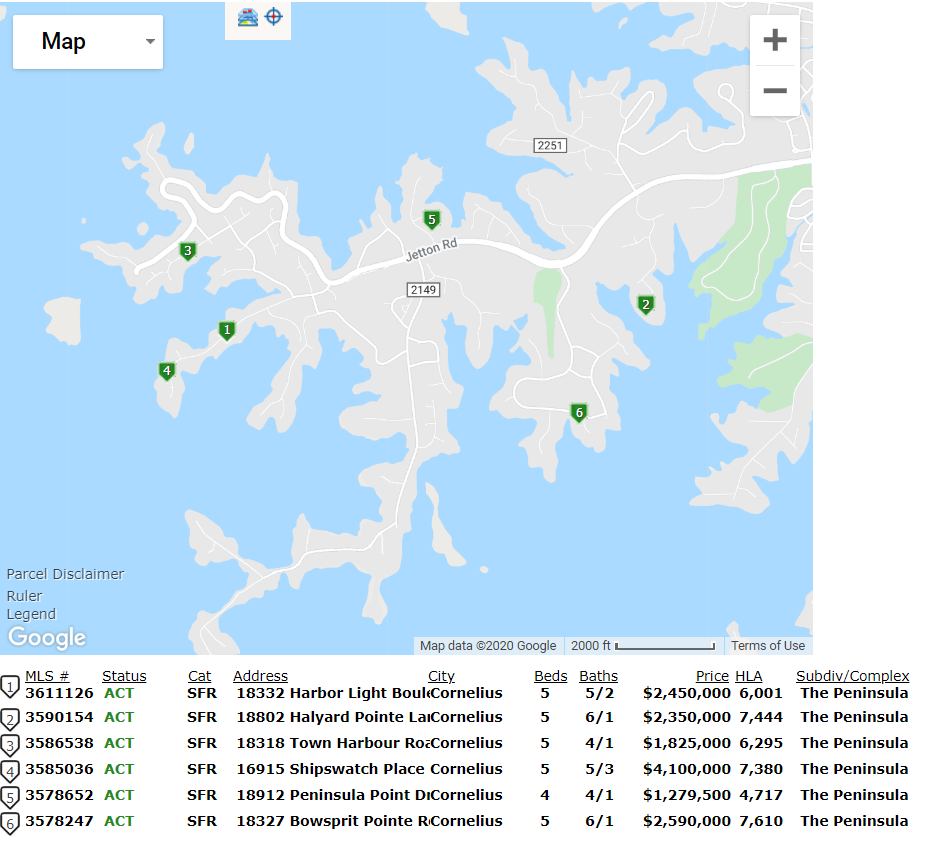
Task: Activate the Ruler tool
Action: coord(24,596)
